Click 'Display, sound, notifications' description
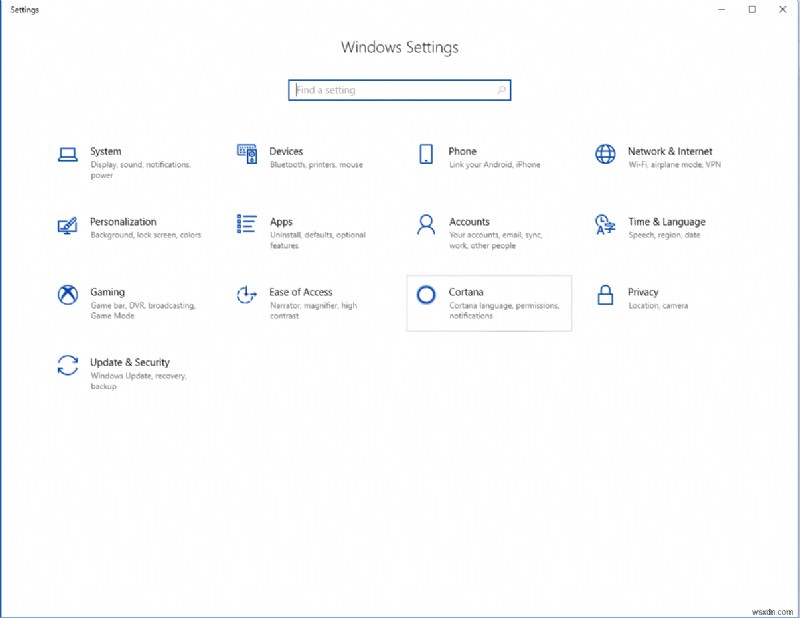 (x=141, y=164)
